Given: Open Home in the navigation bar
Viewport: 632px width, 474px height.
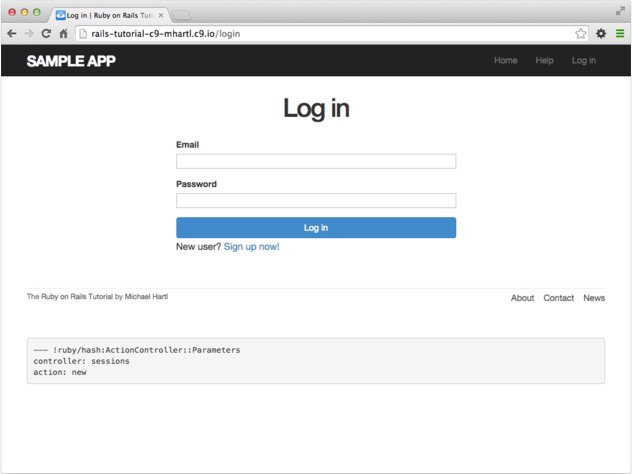Looking at the screenshot, I should click(x=505, y=61).
